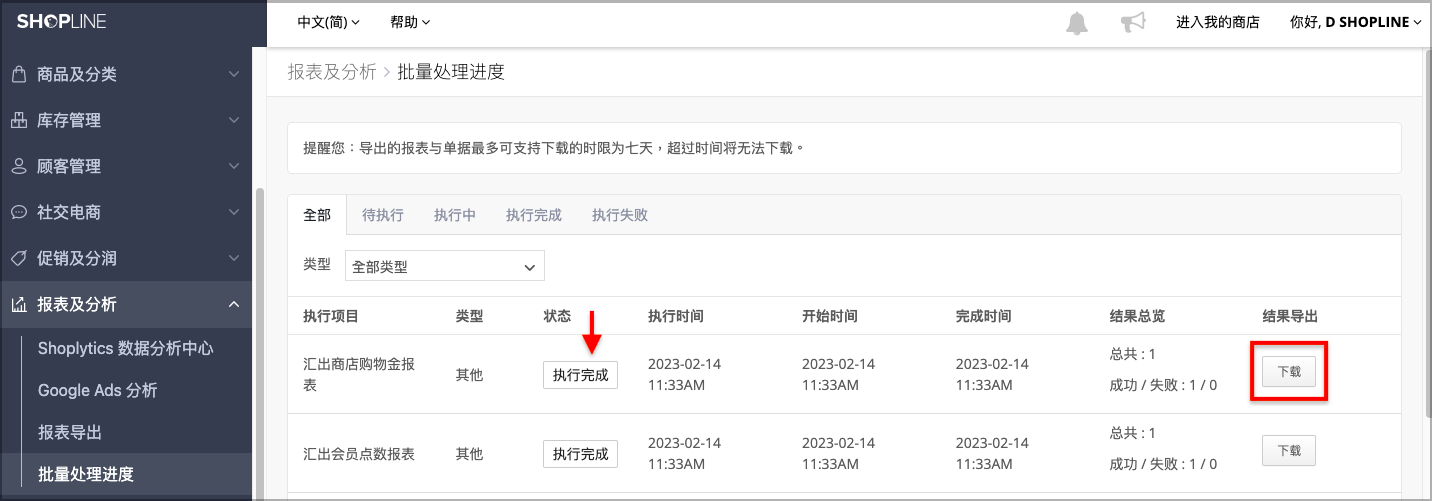
Task: Switch to the 执行失败 tab
Action: point(620,215)
